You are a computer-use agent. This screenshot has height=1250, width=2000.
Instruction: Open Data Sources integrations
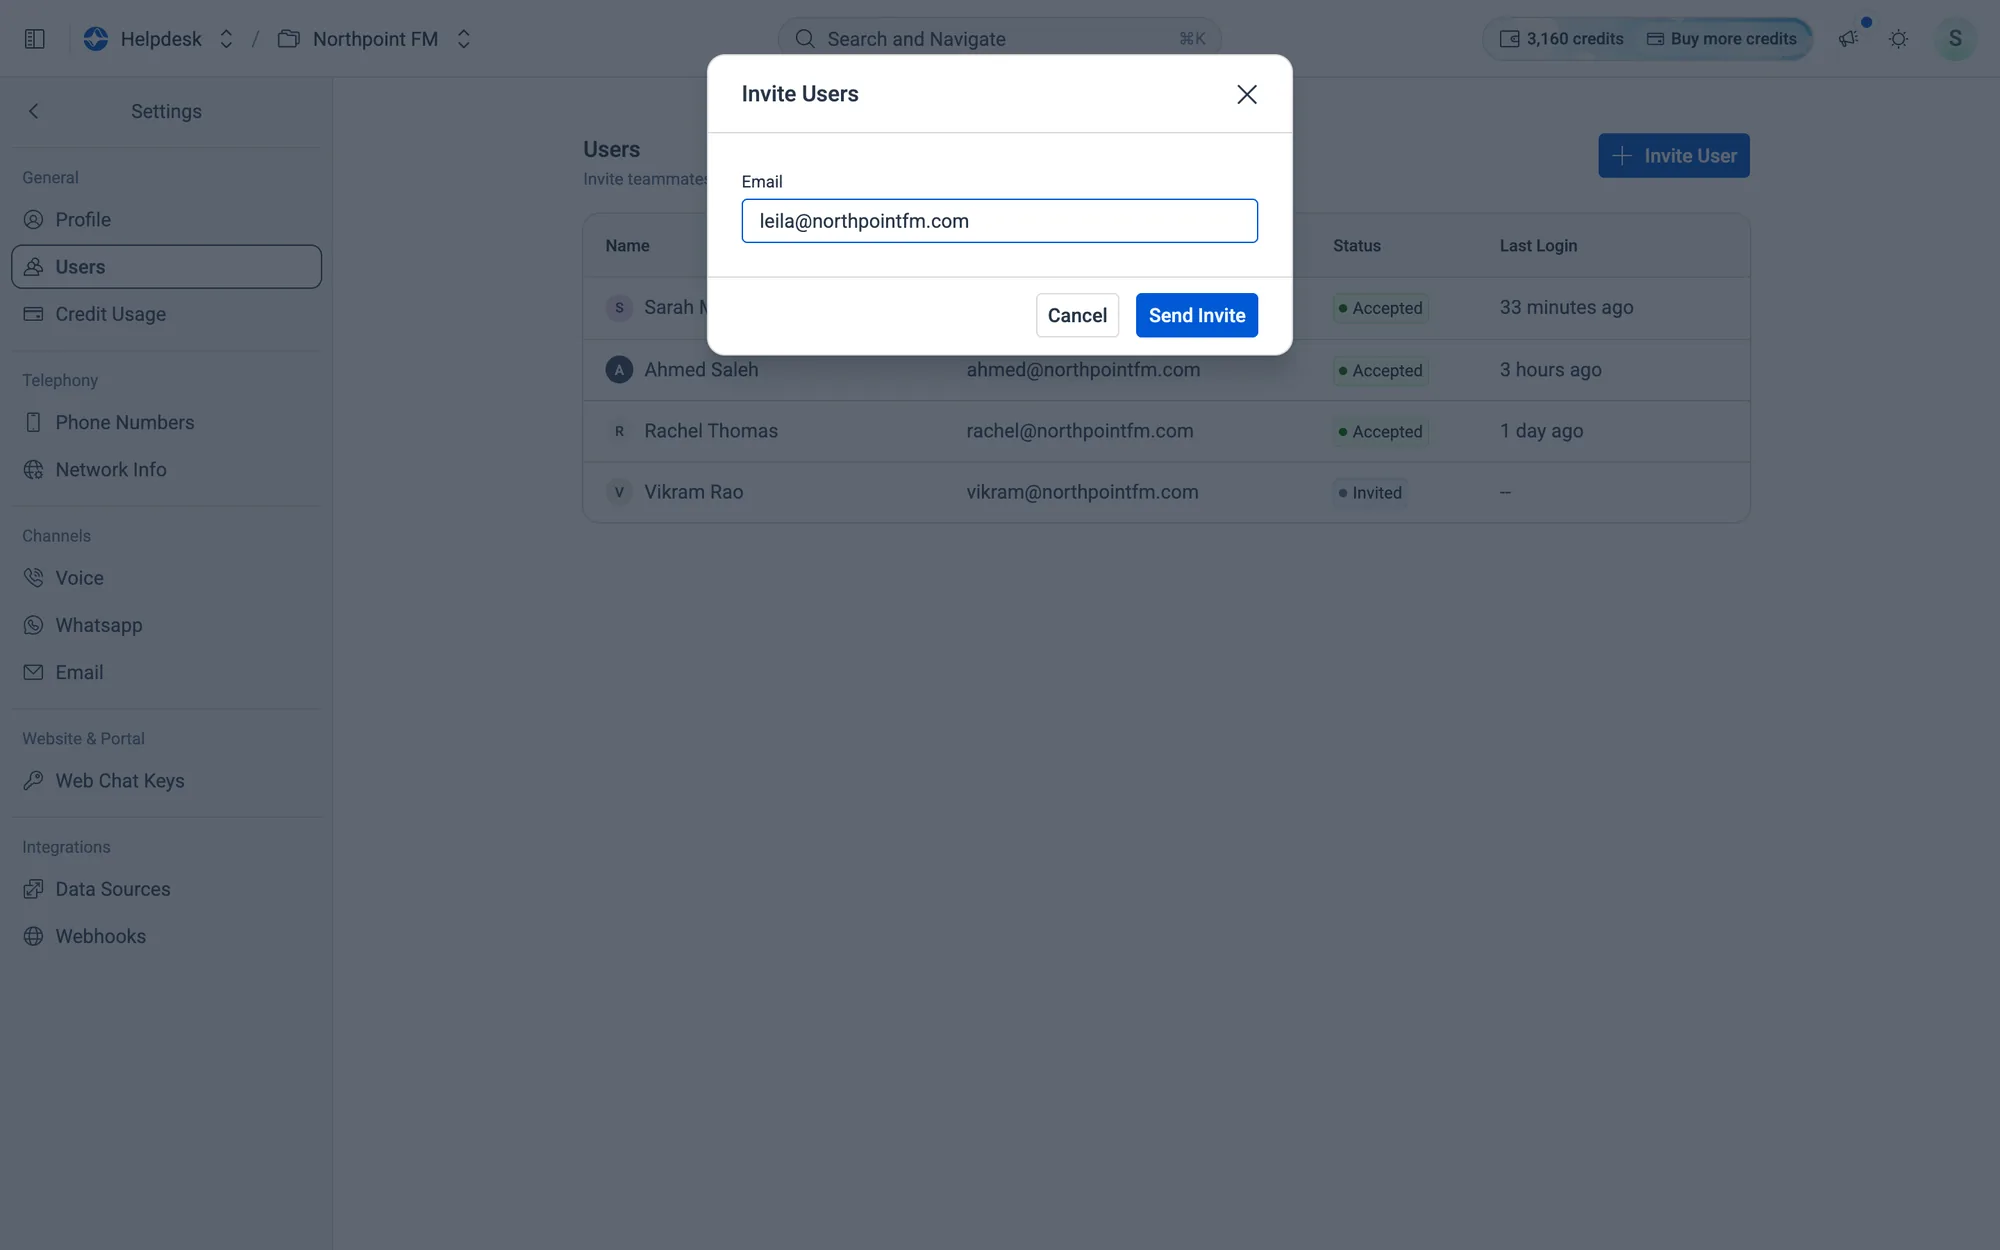point(166,889)
